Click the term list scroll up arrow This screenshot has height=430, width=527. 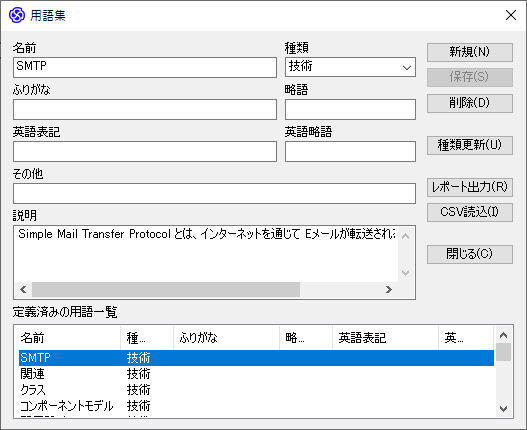click(503, 335)
